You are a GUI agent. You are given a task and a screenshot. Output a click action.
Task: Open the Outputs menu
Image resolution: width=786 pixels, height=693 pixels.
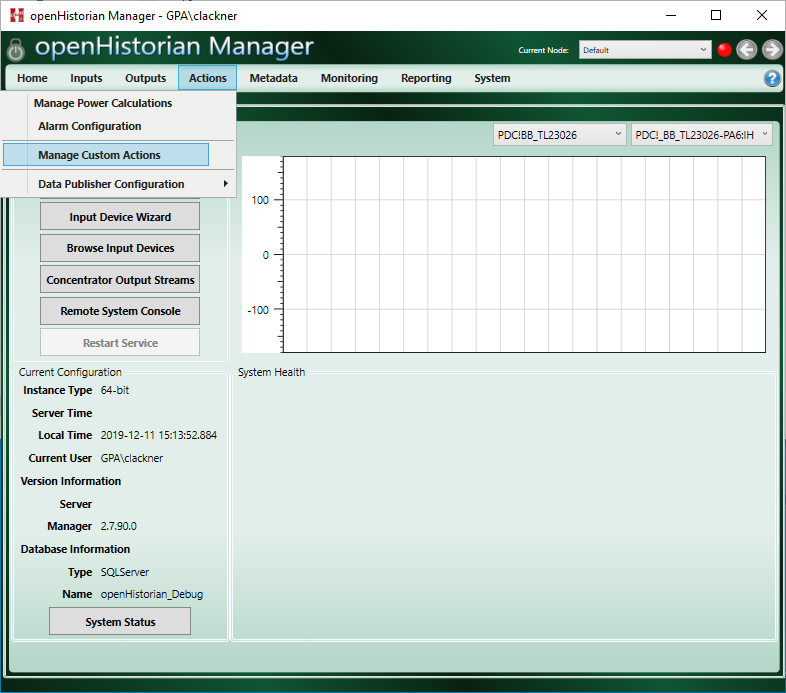145,78
